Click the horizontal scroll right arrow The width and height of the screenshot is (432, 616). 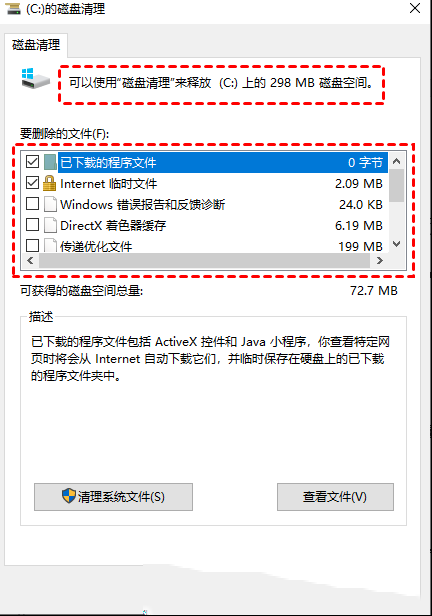tap(379, 260)
